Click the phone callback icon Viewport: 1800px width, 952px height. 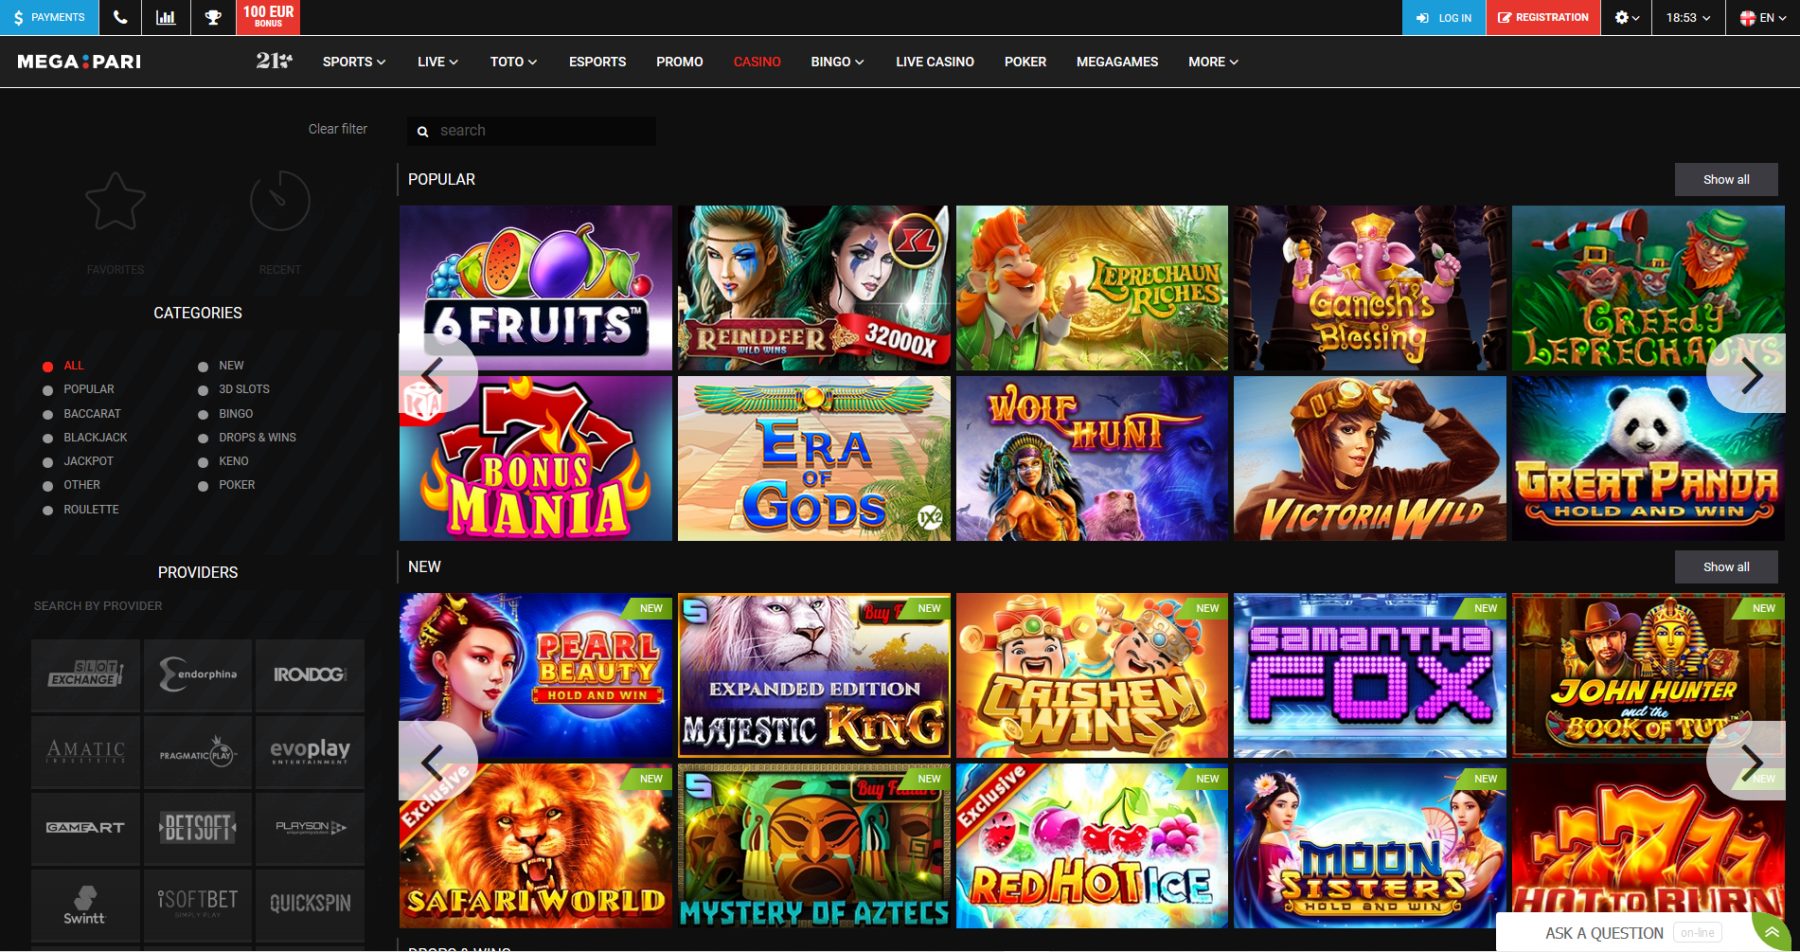[120, 17]
